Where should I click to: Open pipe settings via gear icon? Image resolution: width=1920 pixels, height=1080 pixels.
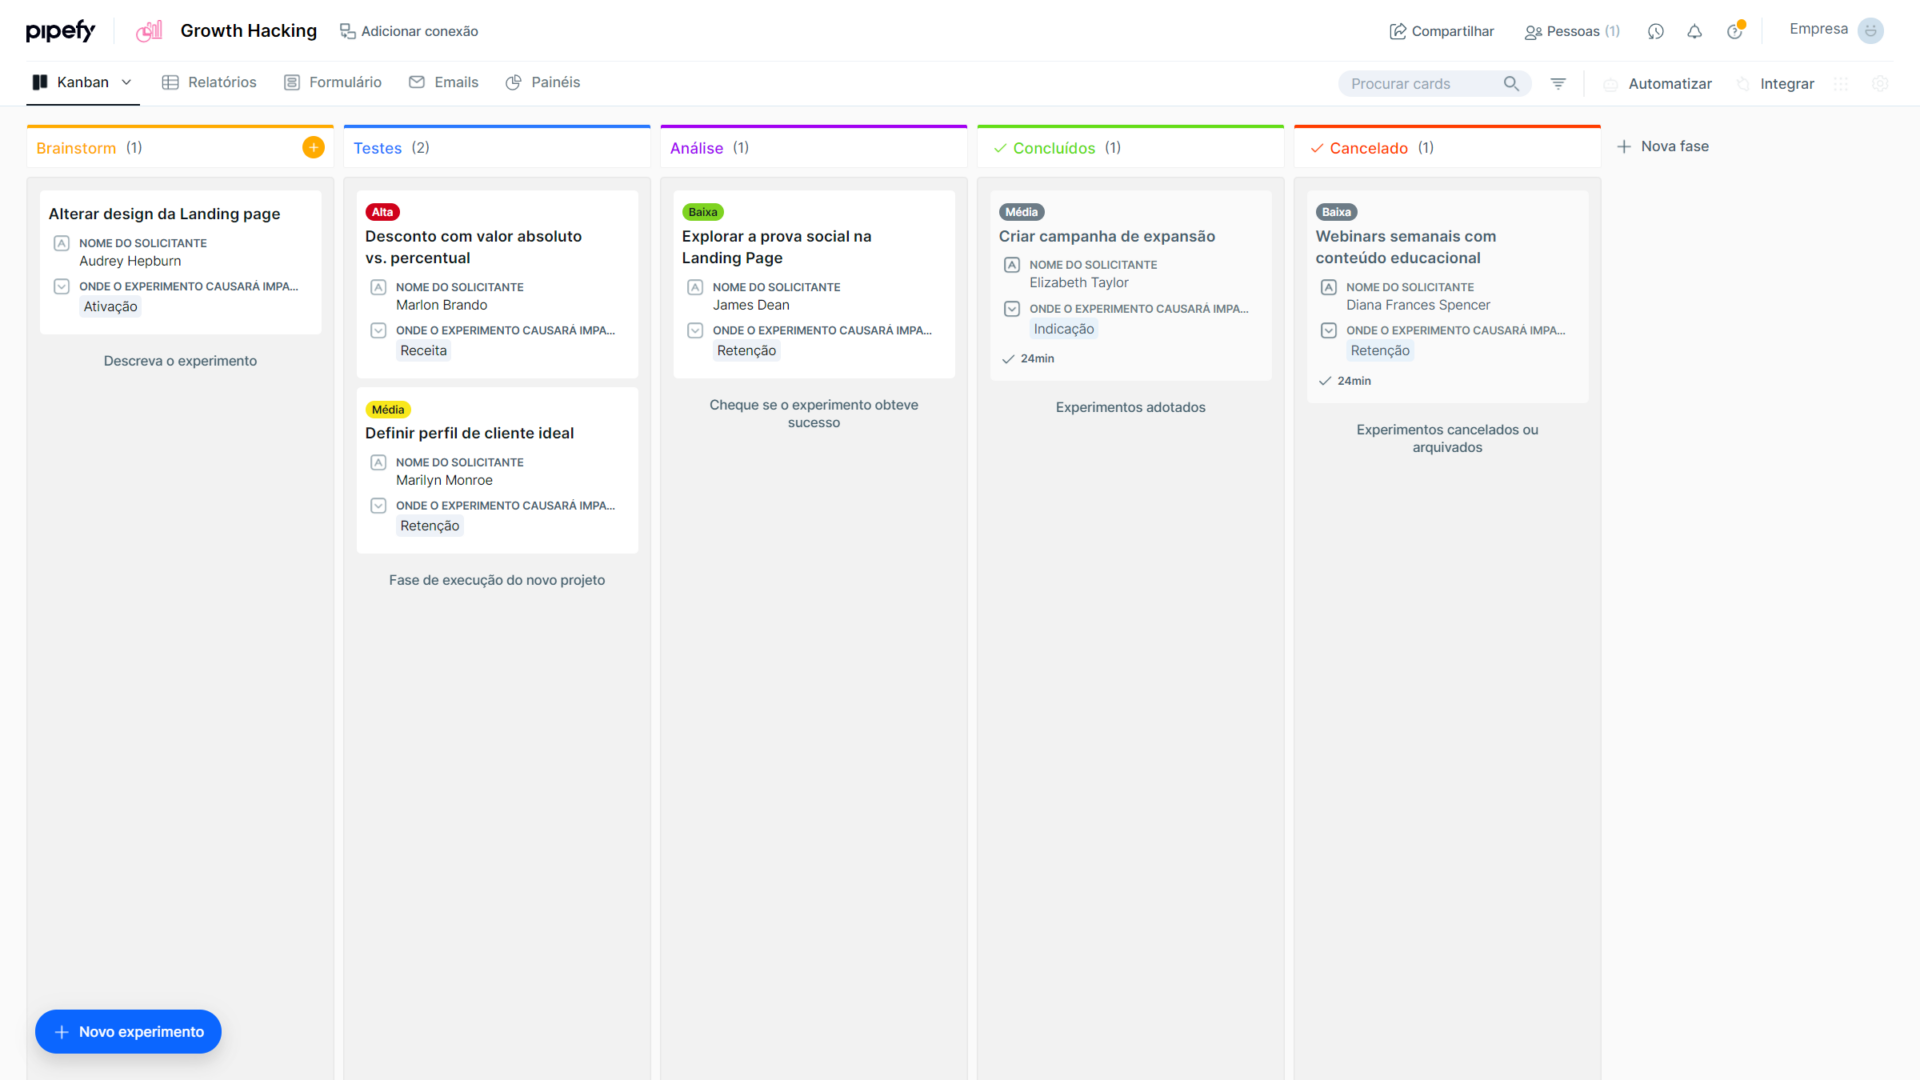pos(1881,84)
